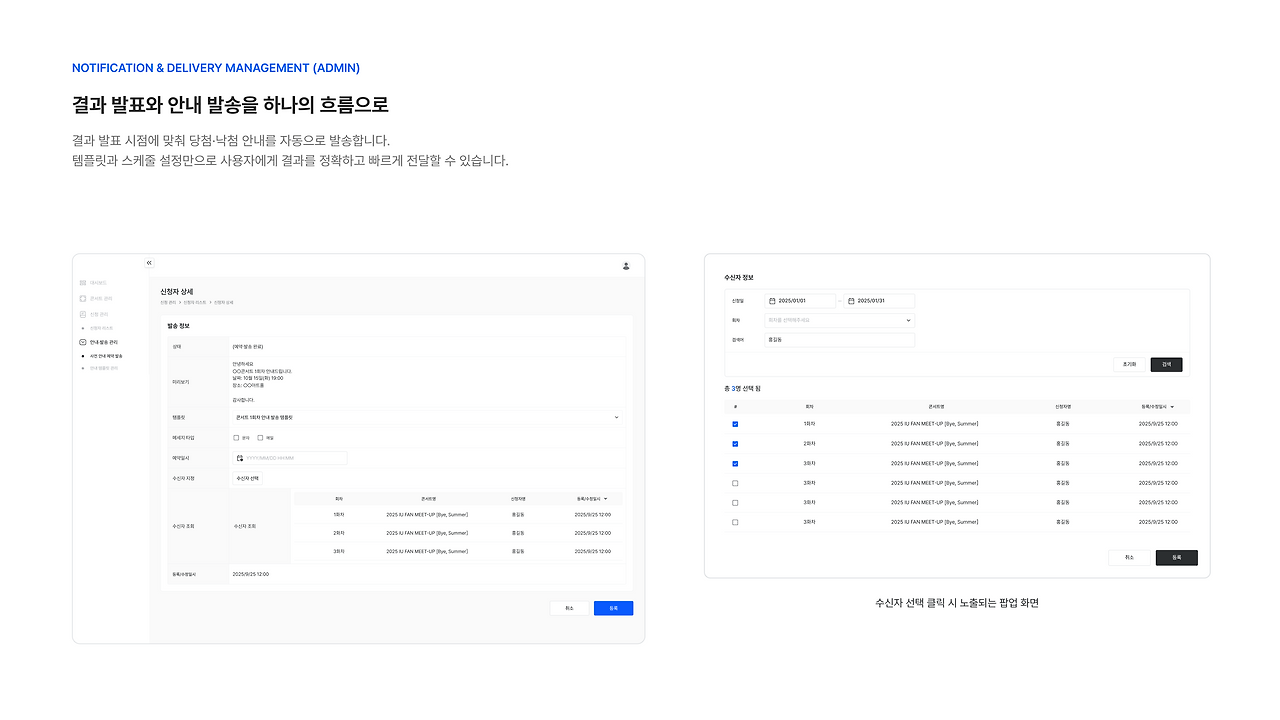1280x720 pixels.
Task: Open 안내 템플릿 관리 in the sidebar
Action: pos(104,368)
